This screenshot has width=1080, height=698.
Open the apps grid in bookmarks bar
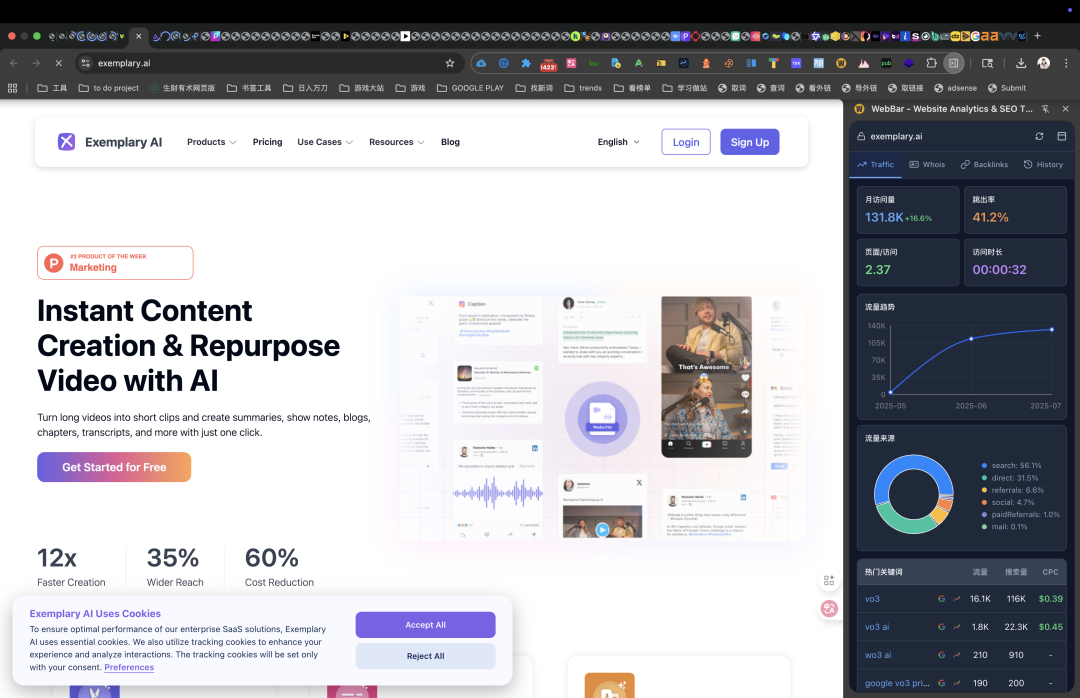(x=12, y=88)
